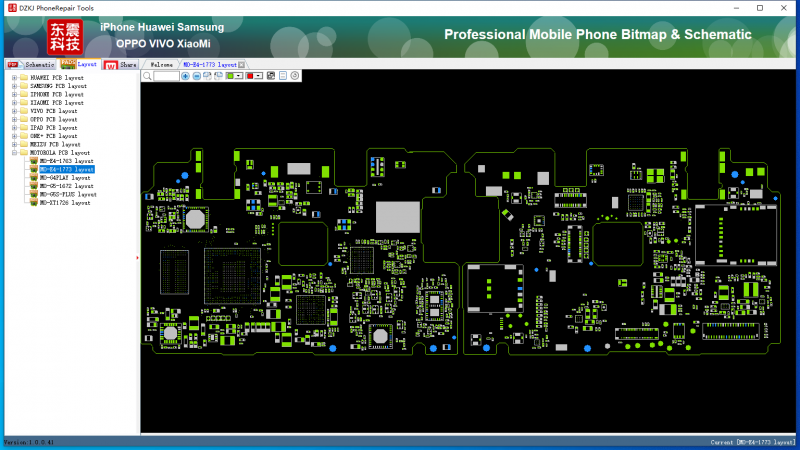This screenshot has width=800, height=450.
Task: Open the Welcome document tab
Action: click(162, 64)
